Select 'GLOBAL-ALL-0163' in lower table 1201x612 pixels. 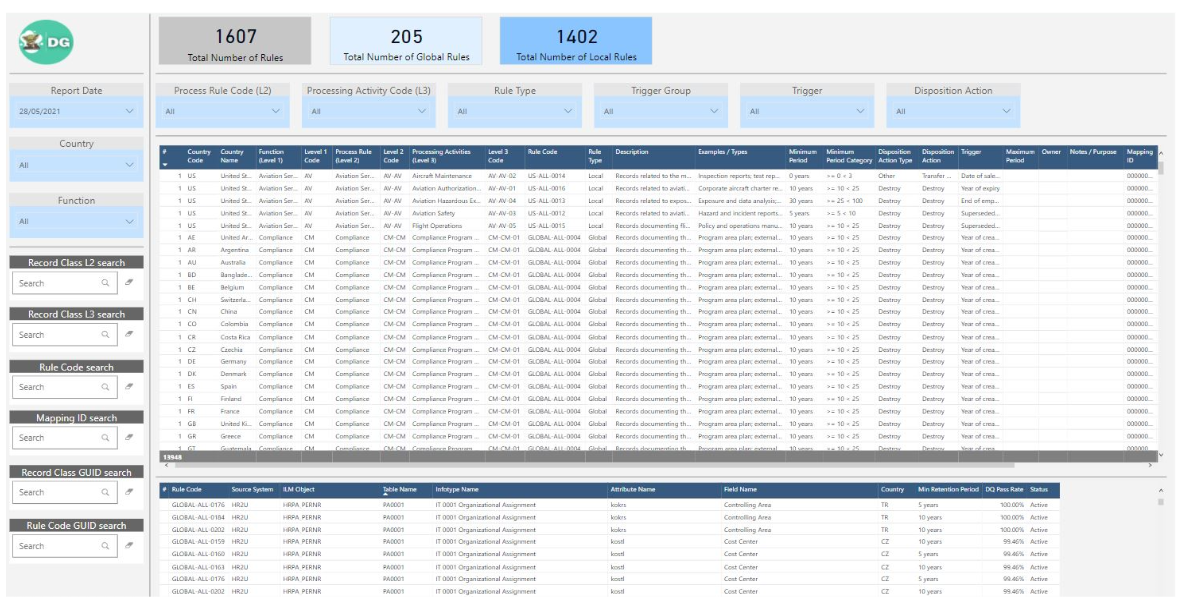(x=198, y=567)
